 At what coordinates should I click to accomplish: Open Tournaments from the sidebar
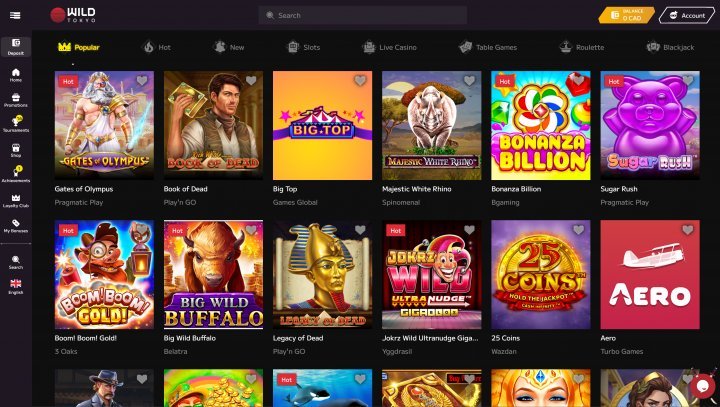coord(16,124)
